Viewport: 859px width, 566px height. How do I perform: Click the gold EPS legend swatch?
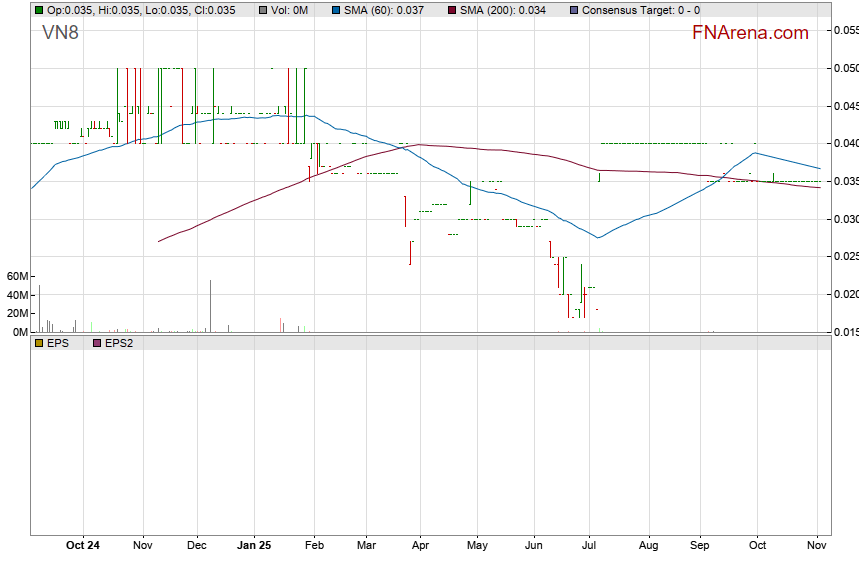39,343
